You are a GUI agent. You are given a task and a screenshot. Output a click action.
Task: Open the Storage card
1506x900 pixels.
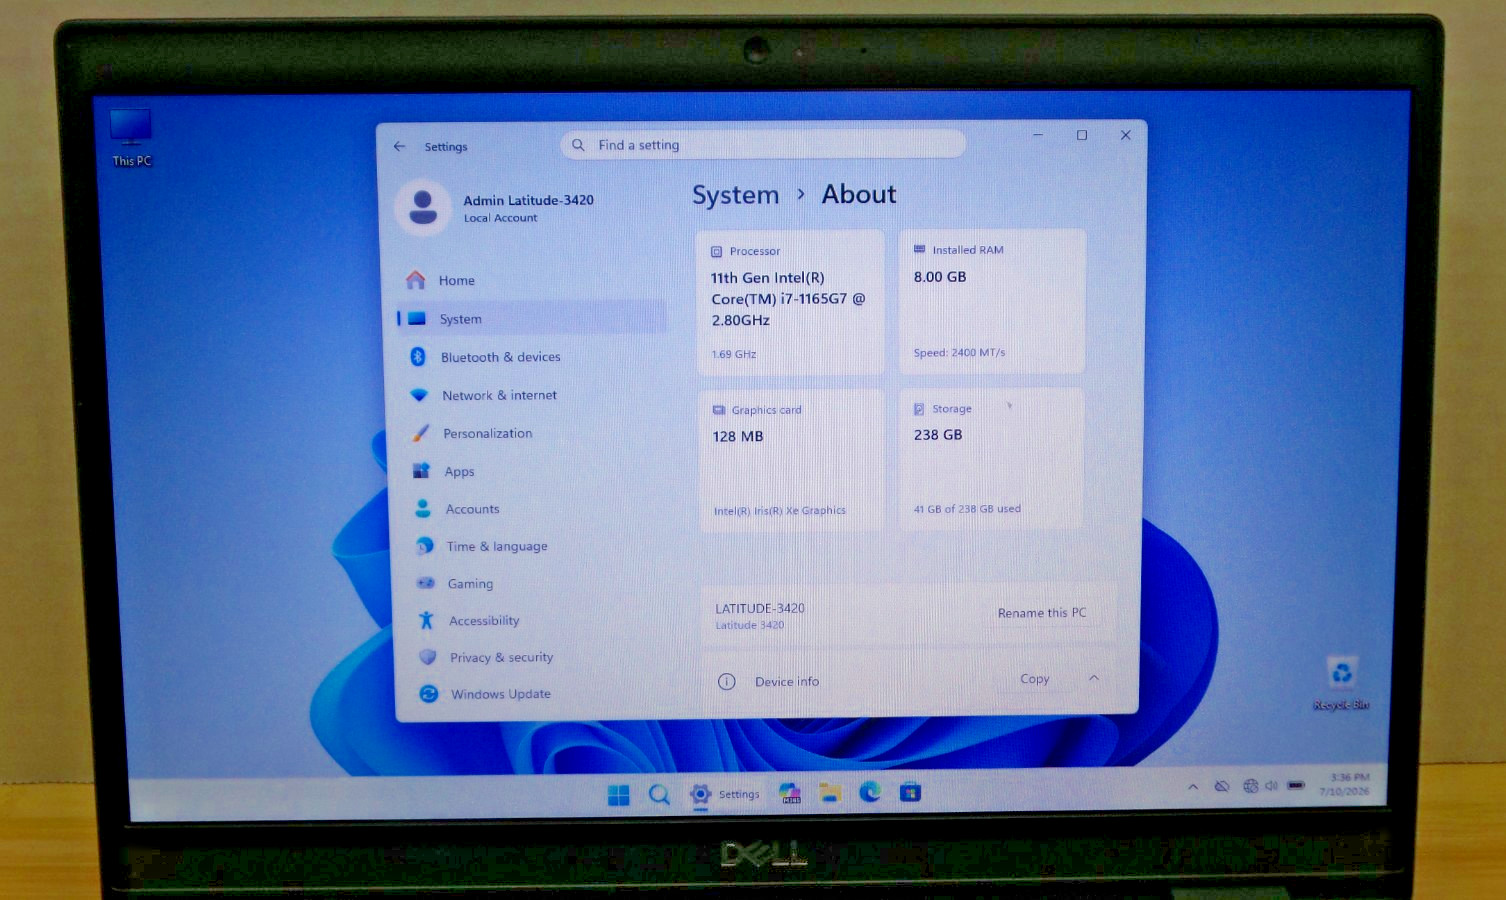992,459
